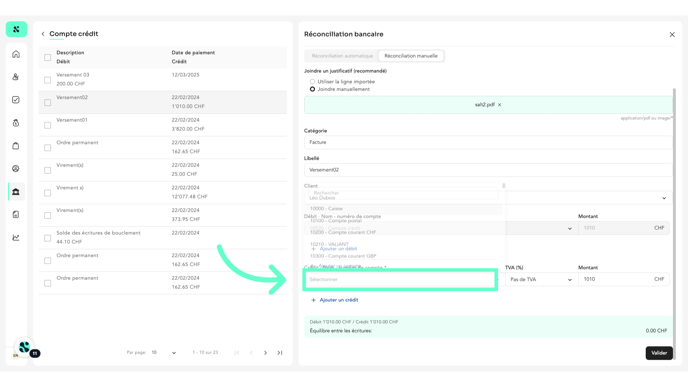This screenshot has height=387, width=688.
Task: Click the '1 - 10 sur 23' pagination text
Action: point(205,353)
